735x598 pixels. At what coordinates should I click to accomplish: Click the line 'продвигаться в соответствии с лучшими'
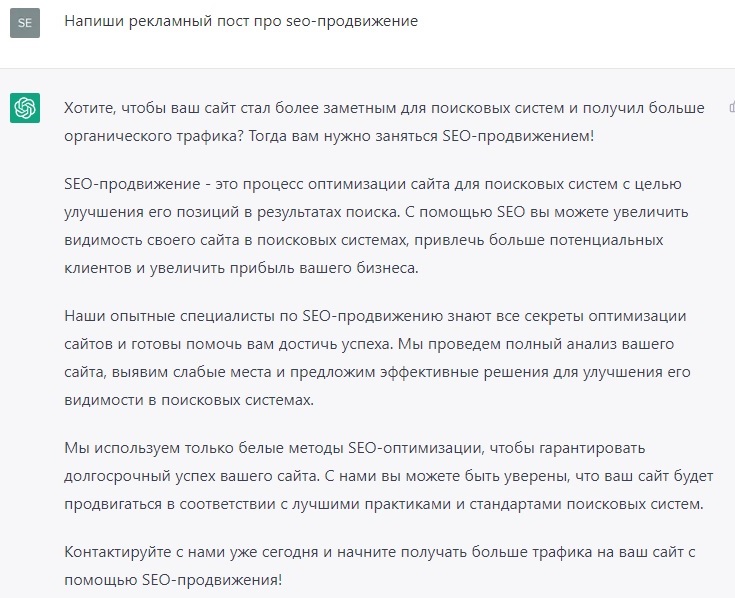(x=384, y=504)
